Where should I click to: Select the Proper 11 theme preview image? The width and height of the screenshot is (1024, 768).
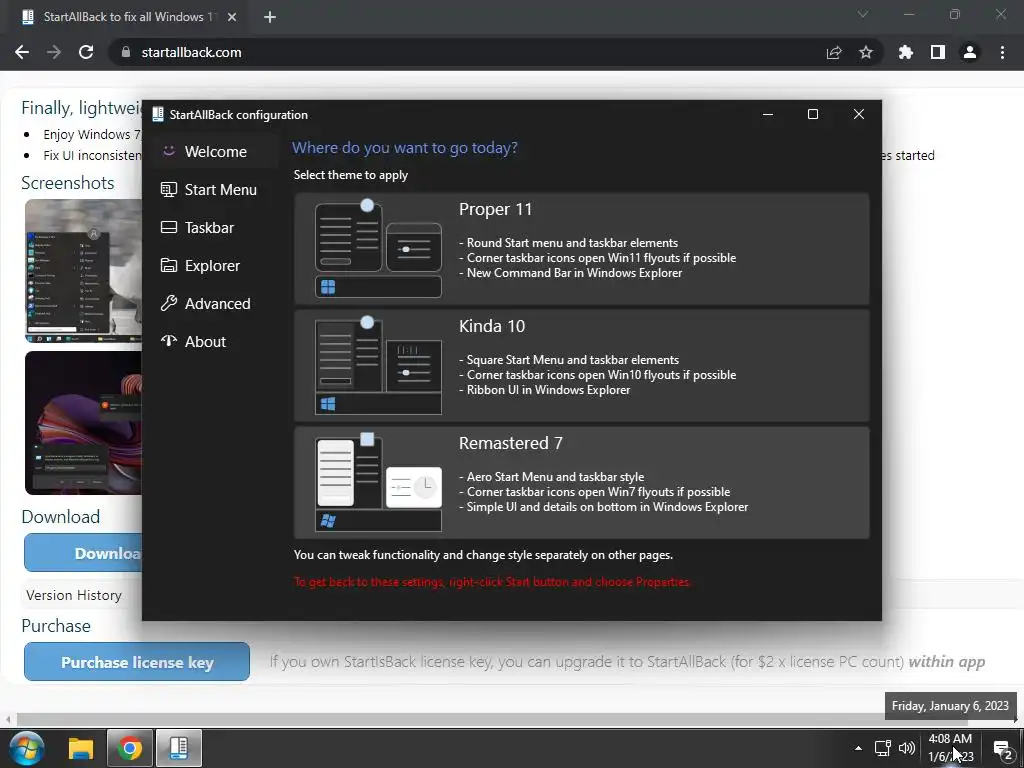378,248
